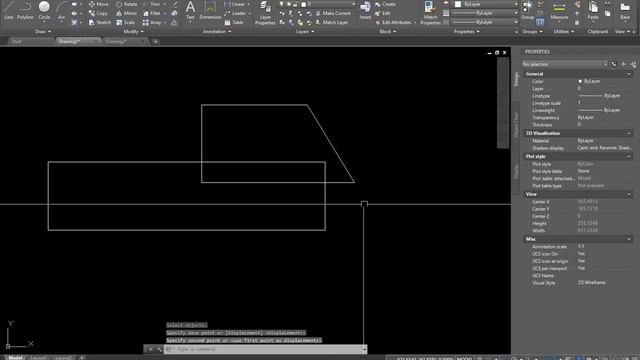Use the Mirror command
The image size is (640, 360).
coord(127,13)
